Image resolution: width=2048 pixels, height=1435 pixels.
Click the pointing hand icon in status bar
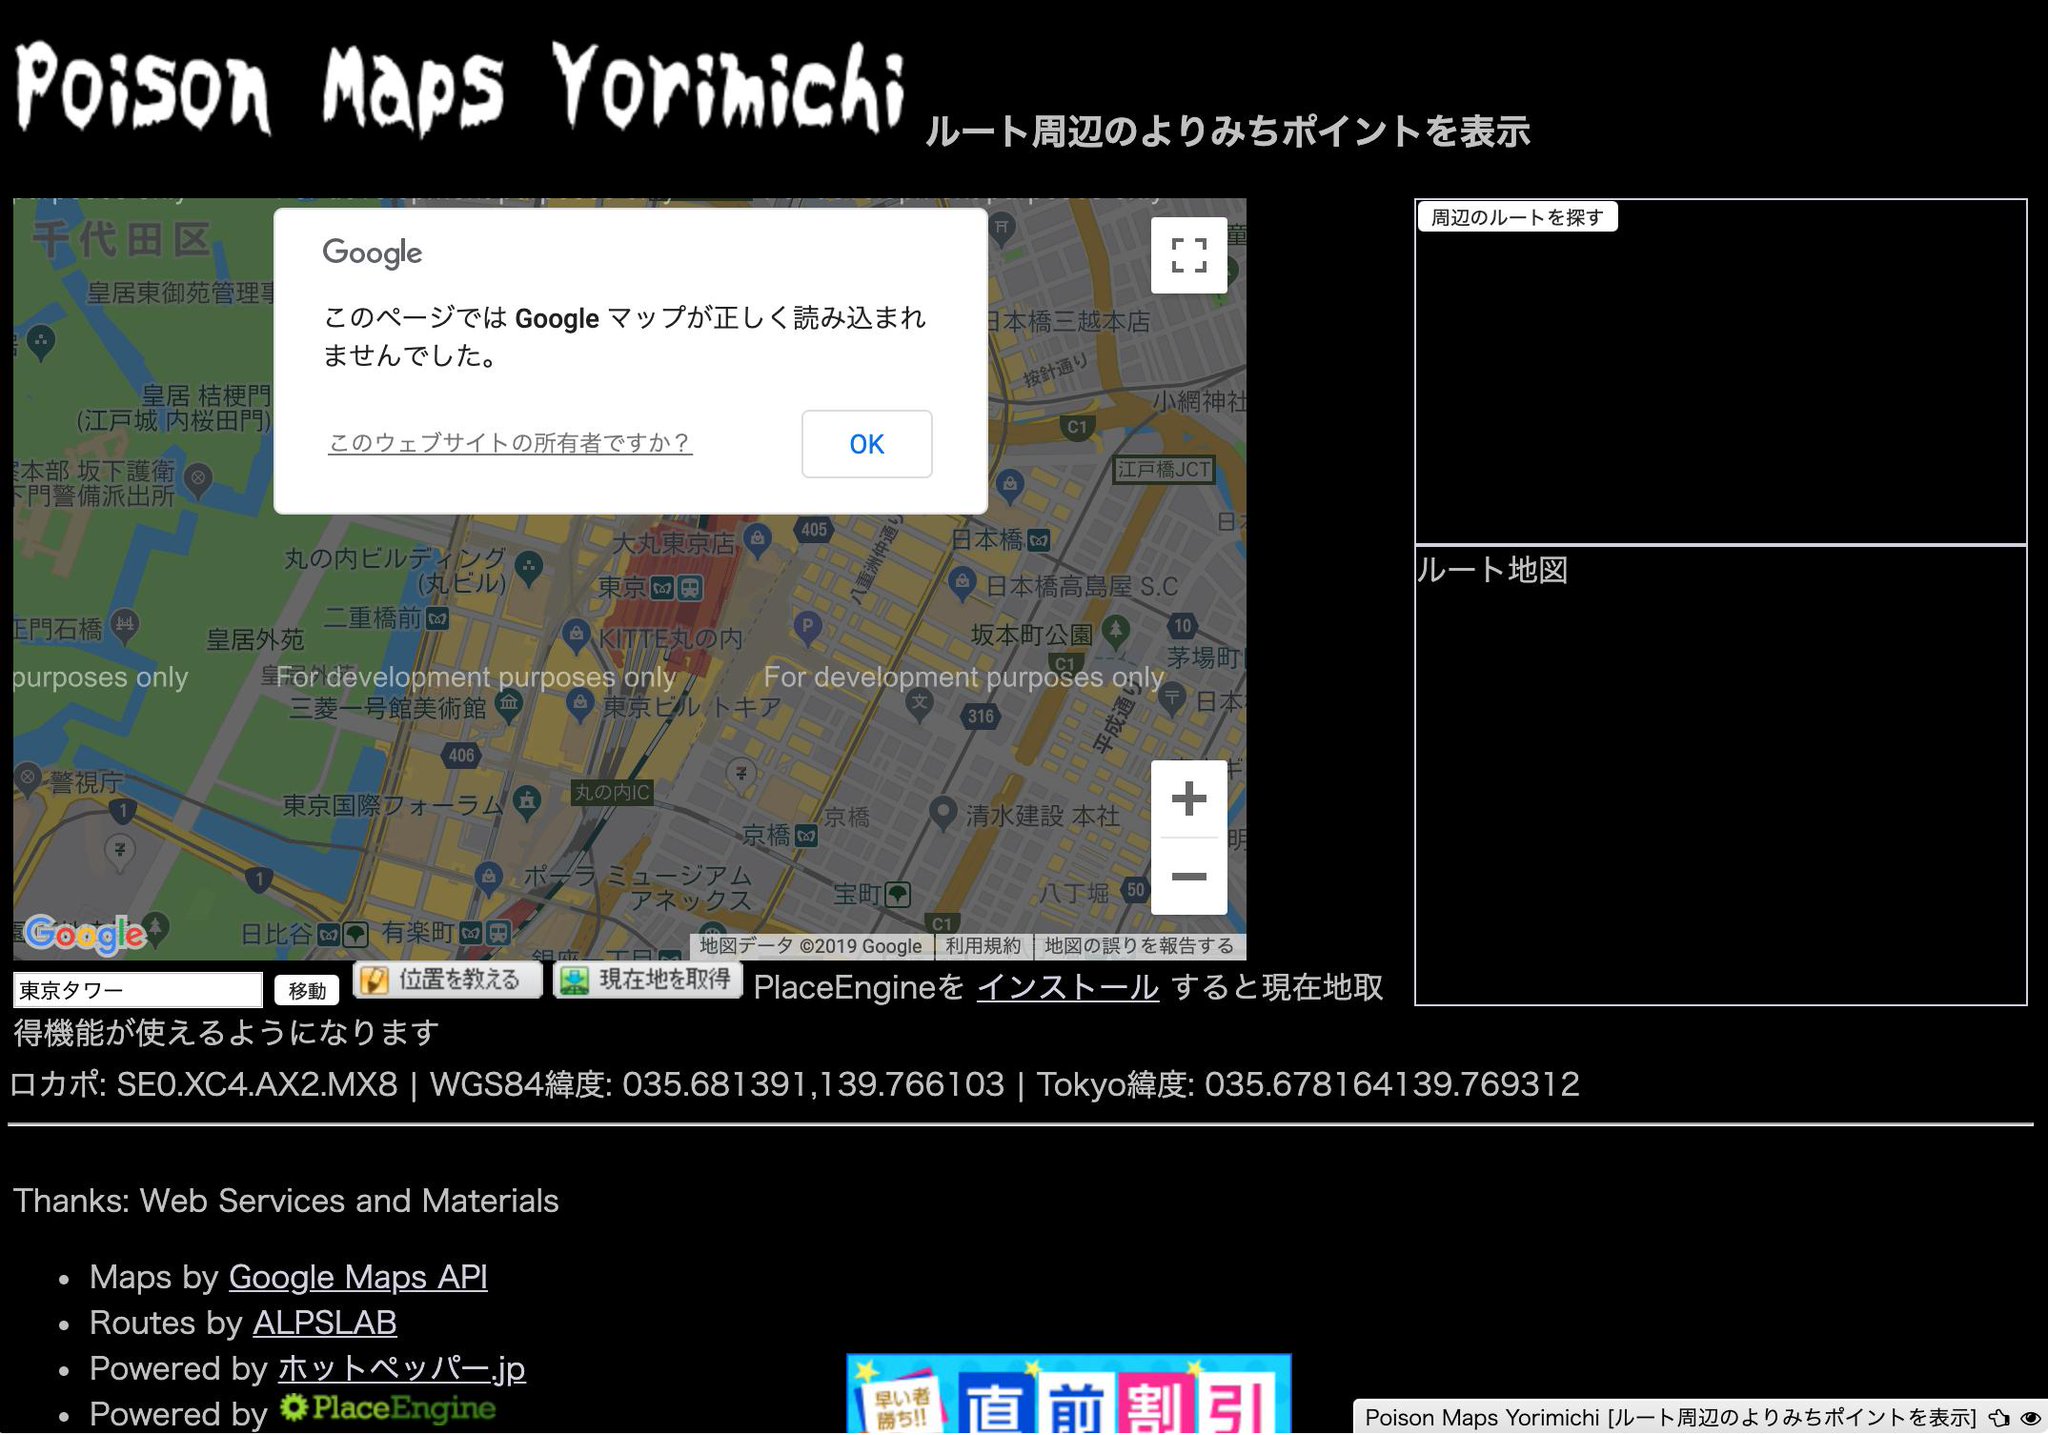(1999, 1418)
